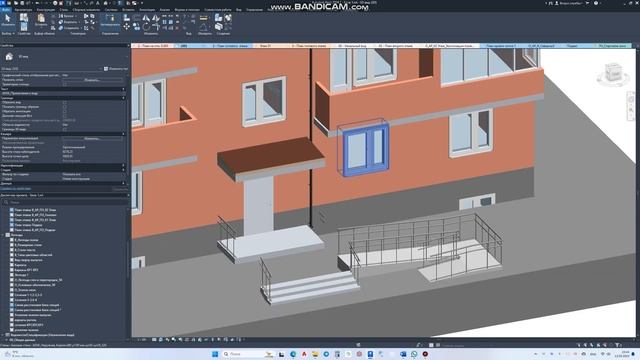The image size is (640, 360).
Task: Open the Phase dropdown value
Action: coord(94,179)
